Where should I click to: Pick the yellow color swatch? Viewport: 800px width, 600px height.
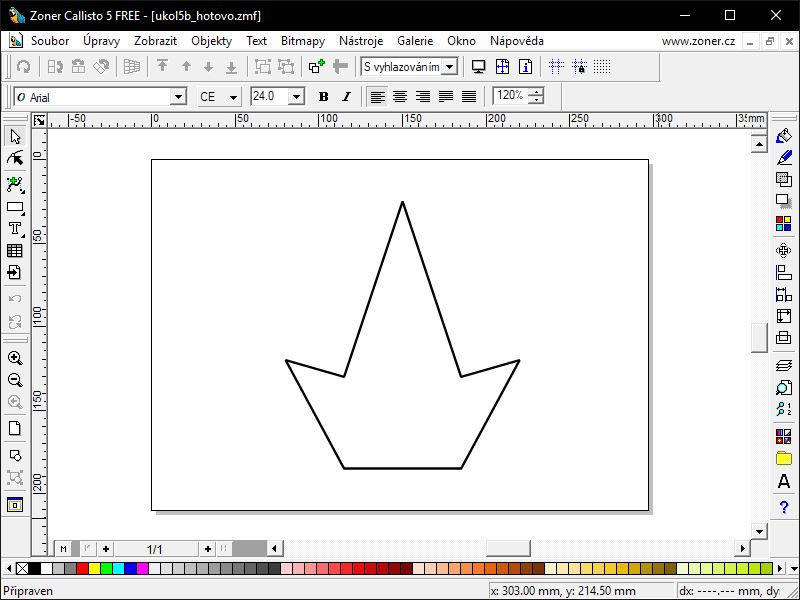[x=94, y=568]
